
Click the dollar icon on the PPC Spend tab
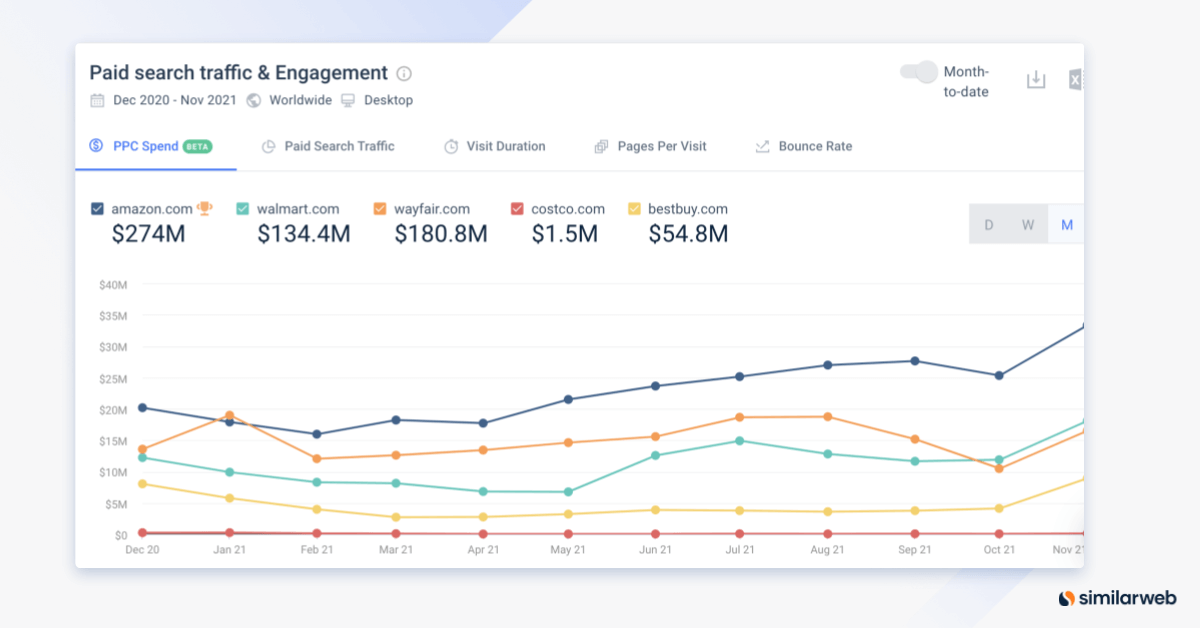(x=97, y=146)
